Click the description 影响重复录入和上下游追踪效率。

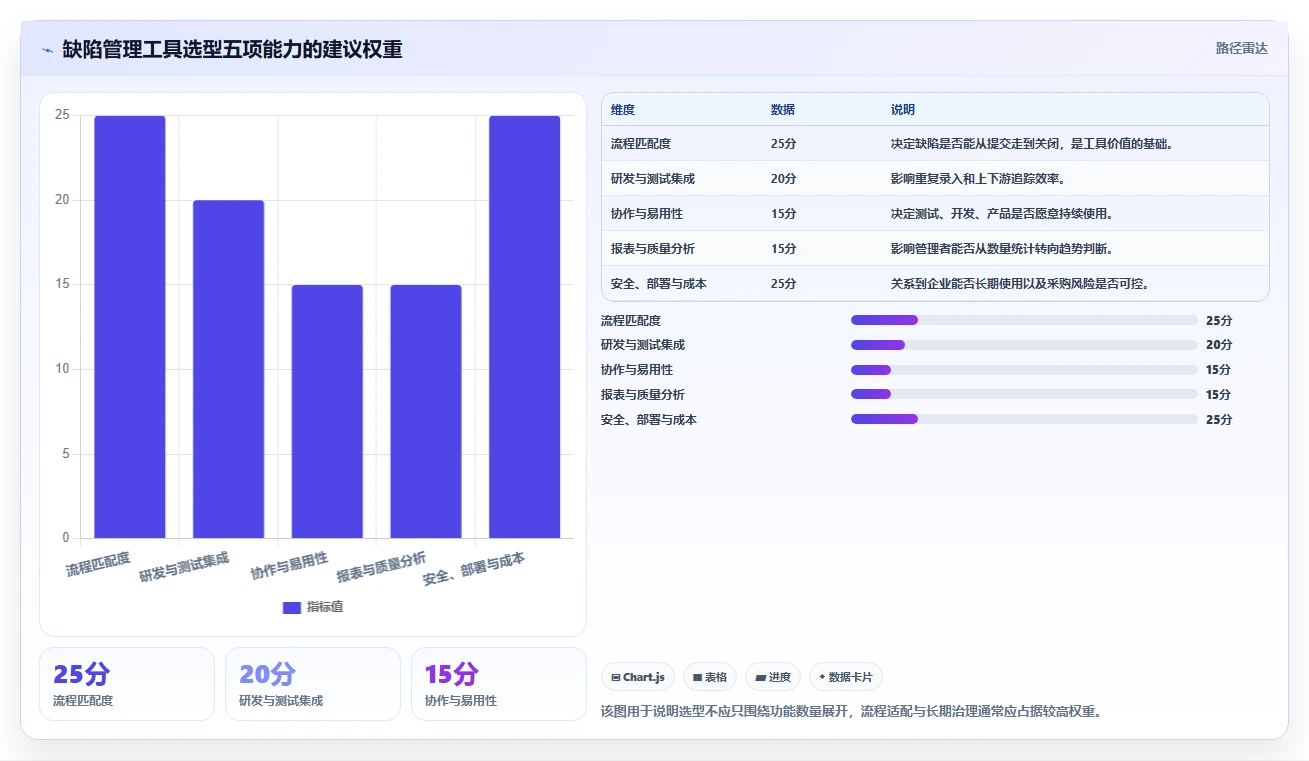pyautogui.click(x=978, y=179)
